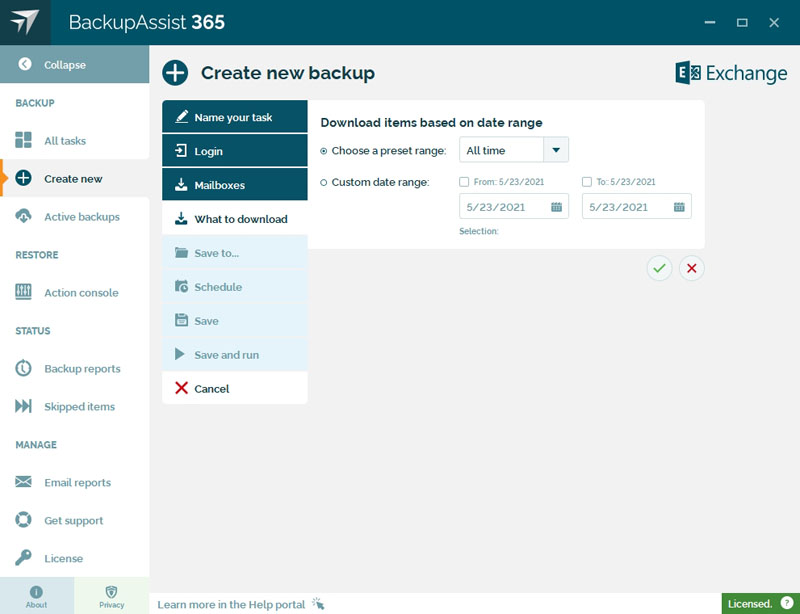800x614 pixels.
Task: Select Choose a preset range radio button
Action: pos(323,151)
